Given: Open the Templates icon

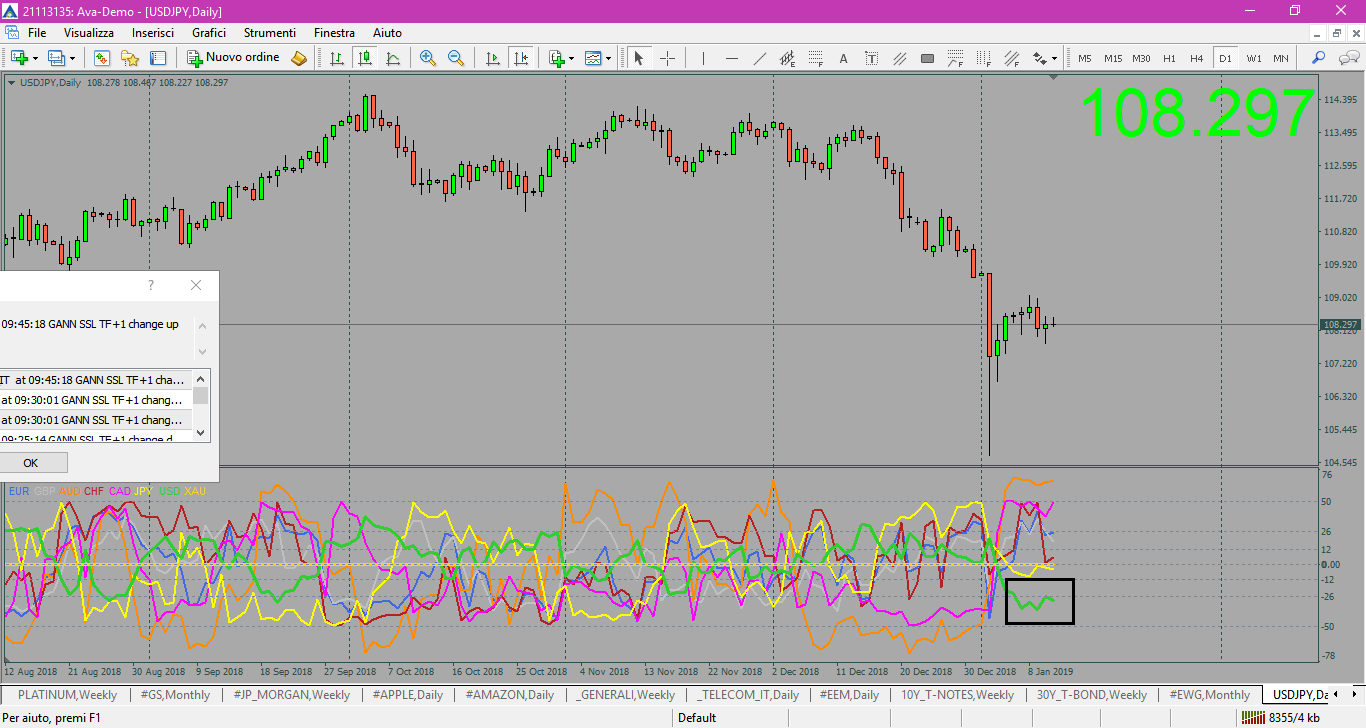Looking at the screenshot, I should (593, 58).
